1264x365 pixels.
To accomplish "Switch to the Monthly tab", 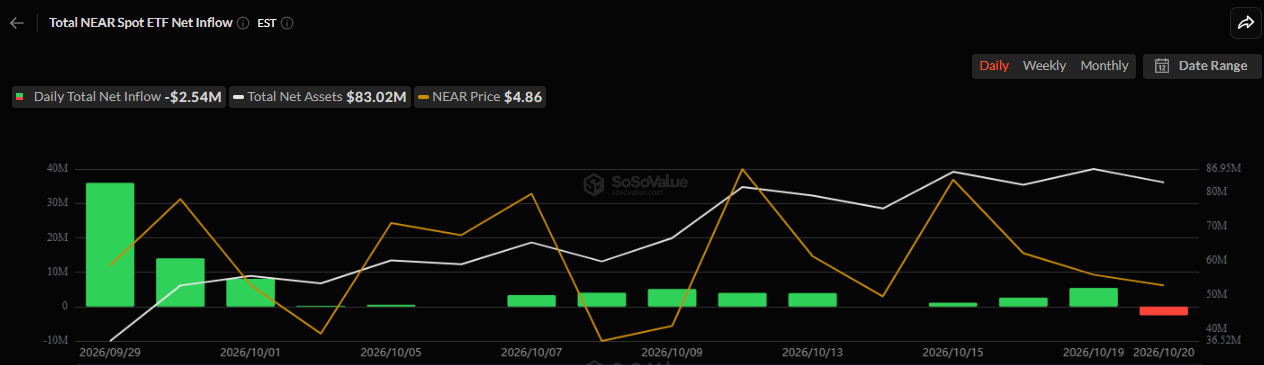I will [1104, 66].
